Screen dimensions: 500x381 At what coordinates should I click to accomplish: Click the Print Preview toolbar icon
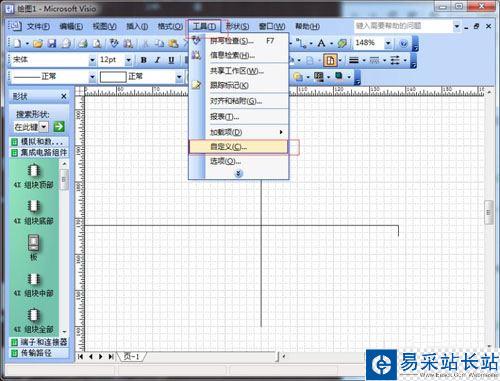pos(97,43)
